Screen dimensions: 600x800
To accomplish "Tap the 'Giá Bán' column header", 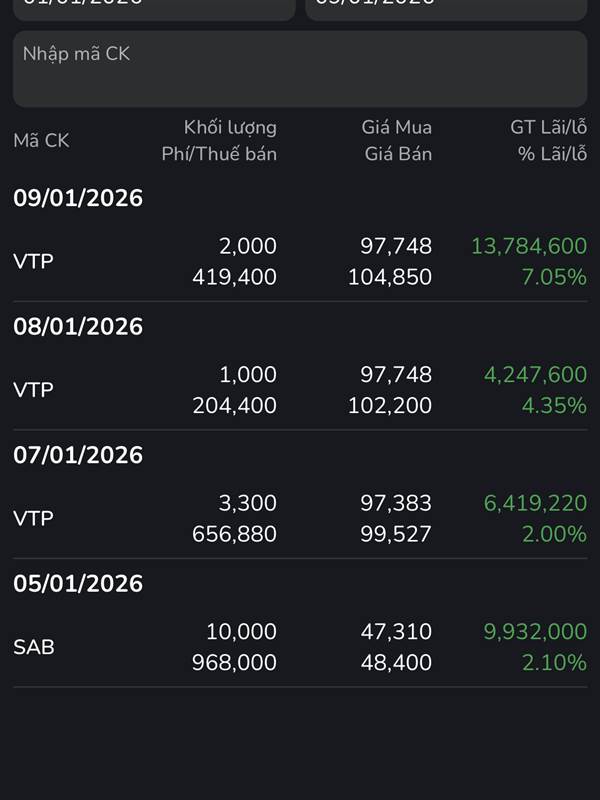I will pos(398,154).
